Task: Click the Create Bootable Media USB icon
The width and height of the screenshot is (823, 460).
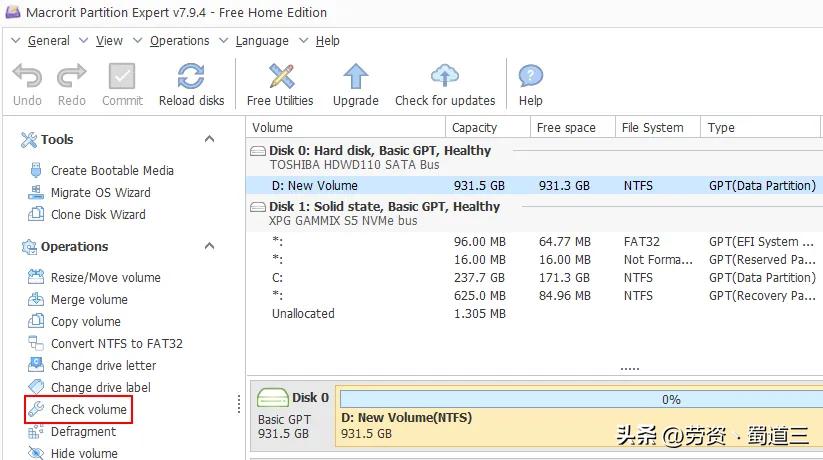Action: 36,170
